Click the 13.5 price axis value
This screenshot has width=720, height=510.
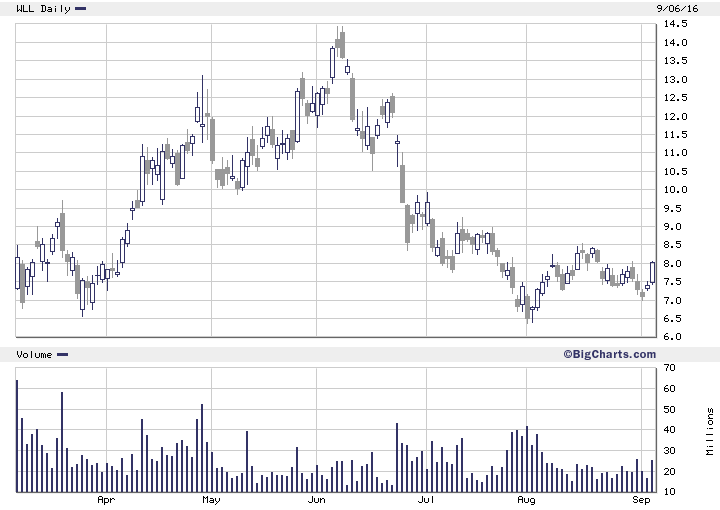tap(675, 61)
